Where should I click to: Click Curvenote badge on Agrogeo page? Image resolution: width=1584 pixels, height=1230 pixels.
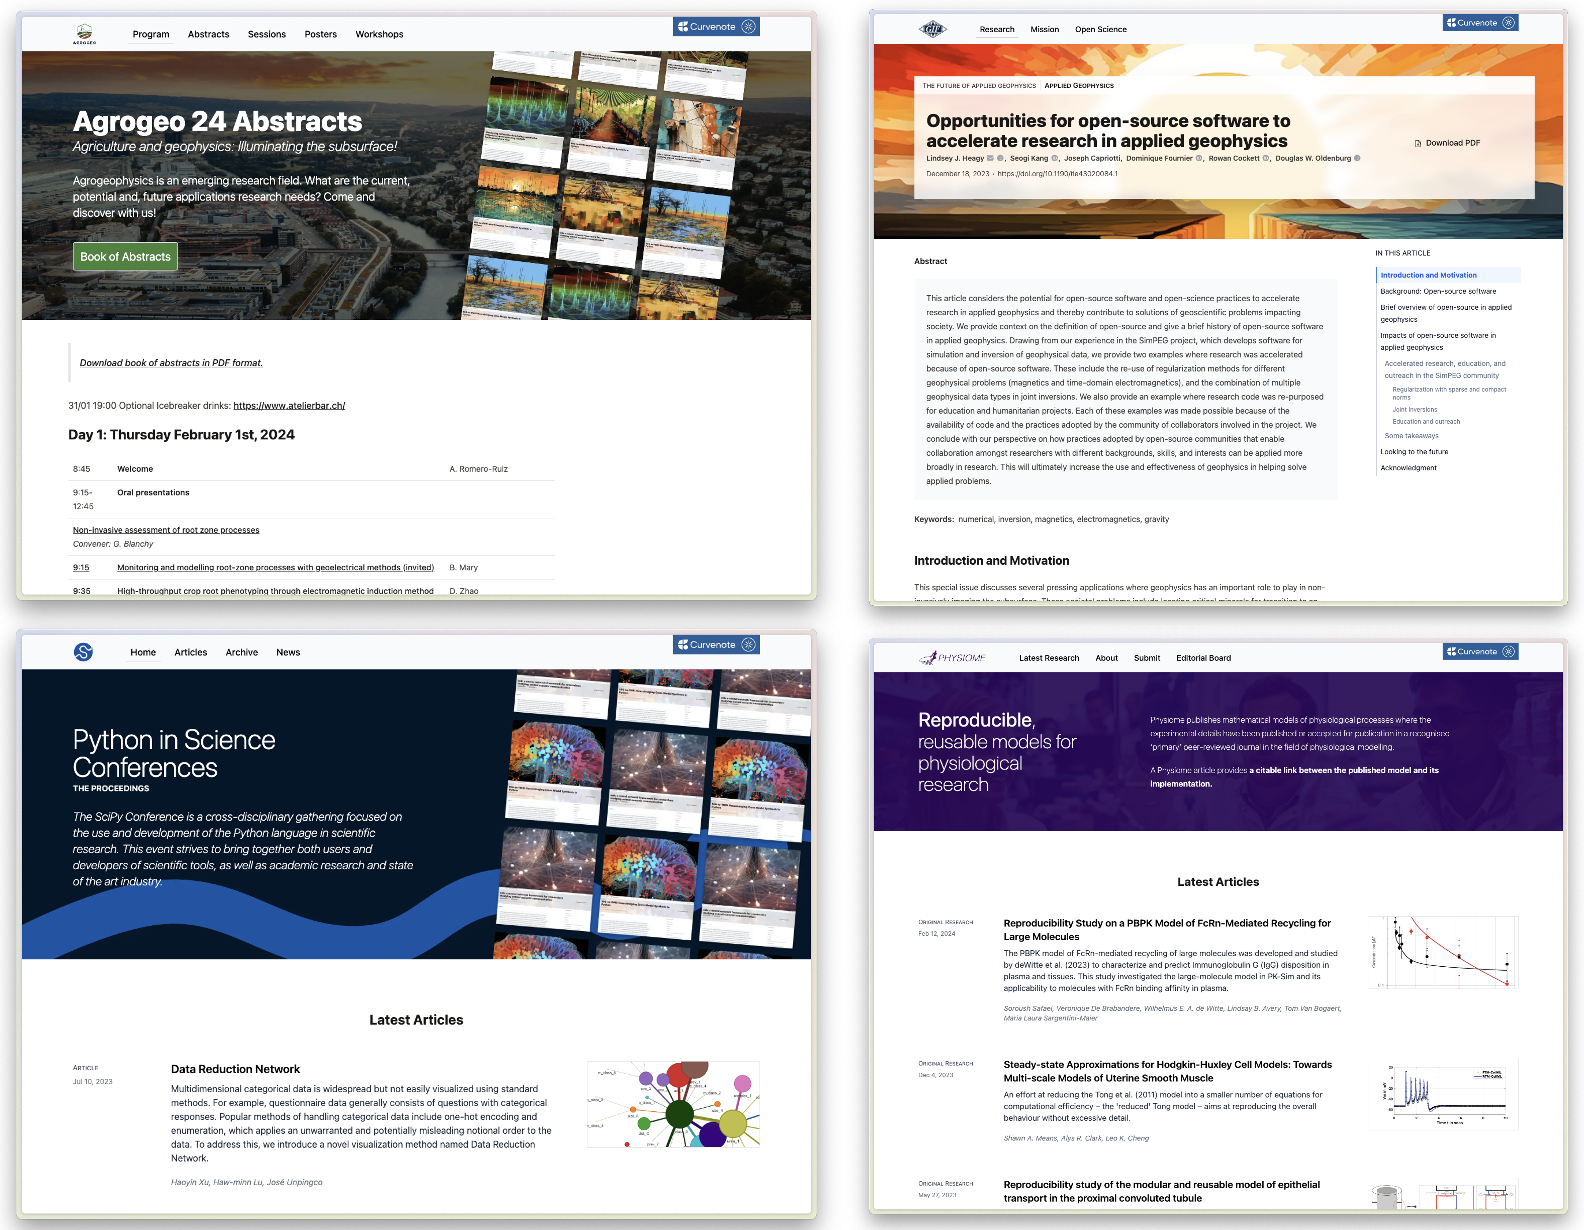tap(716, 27)
